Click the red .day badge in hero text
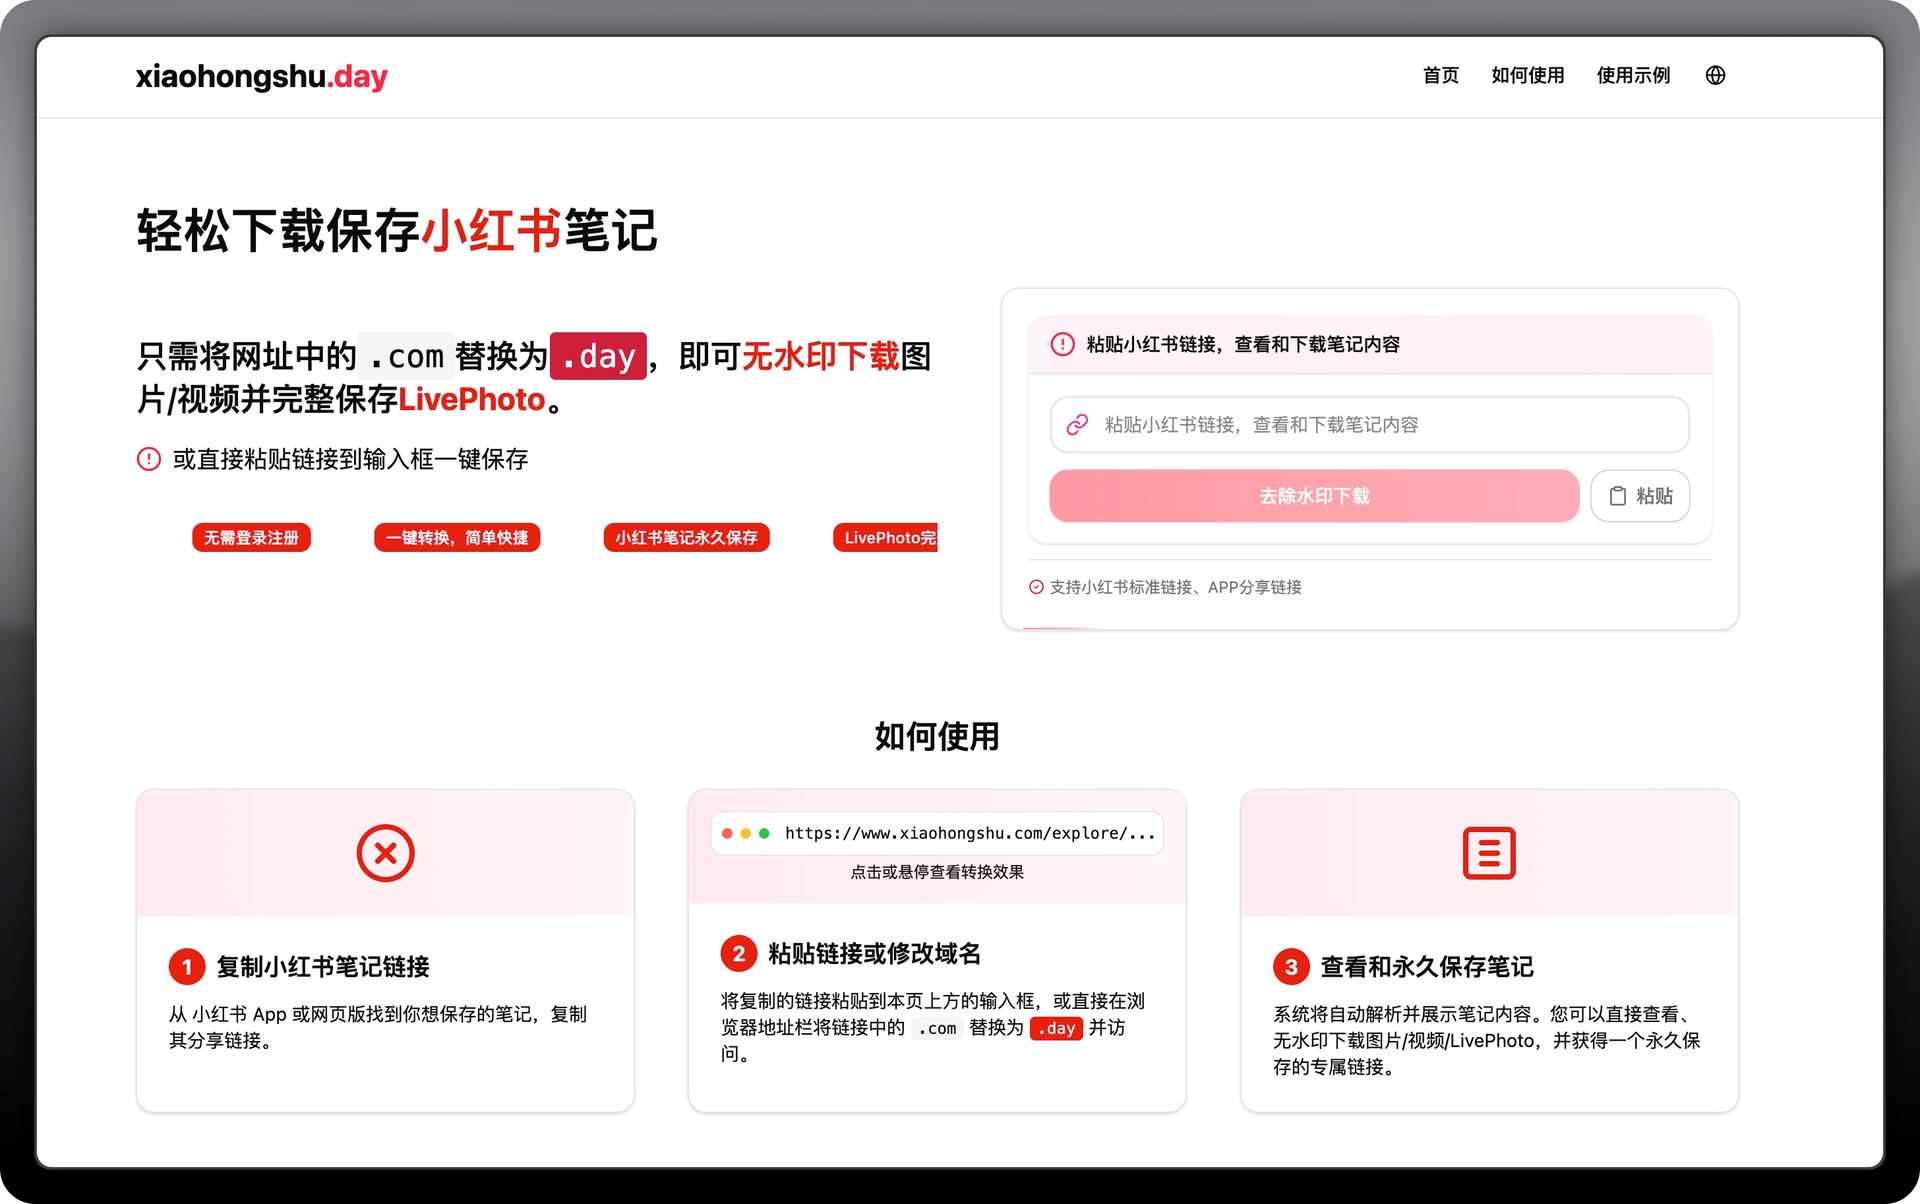The width and height of the screenshot is (1920, 1204). [x=598, y=356]
